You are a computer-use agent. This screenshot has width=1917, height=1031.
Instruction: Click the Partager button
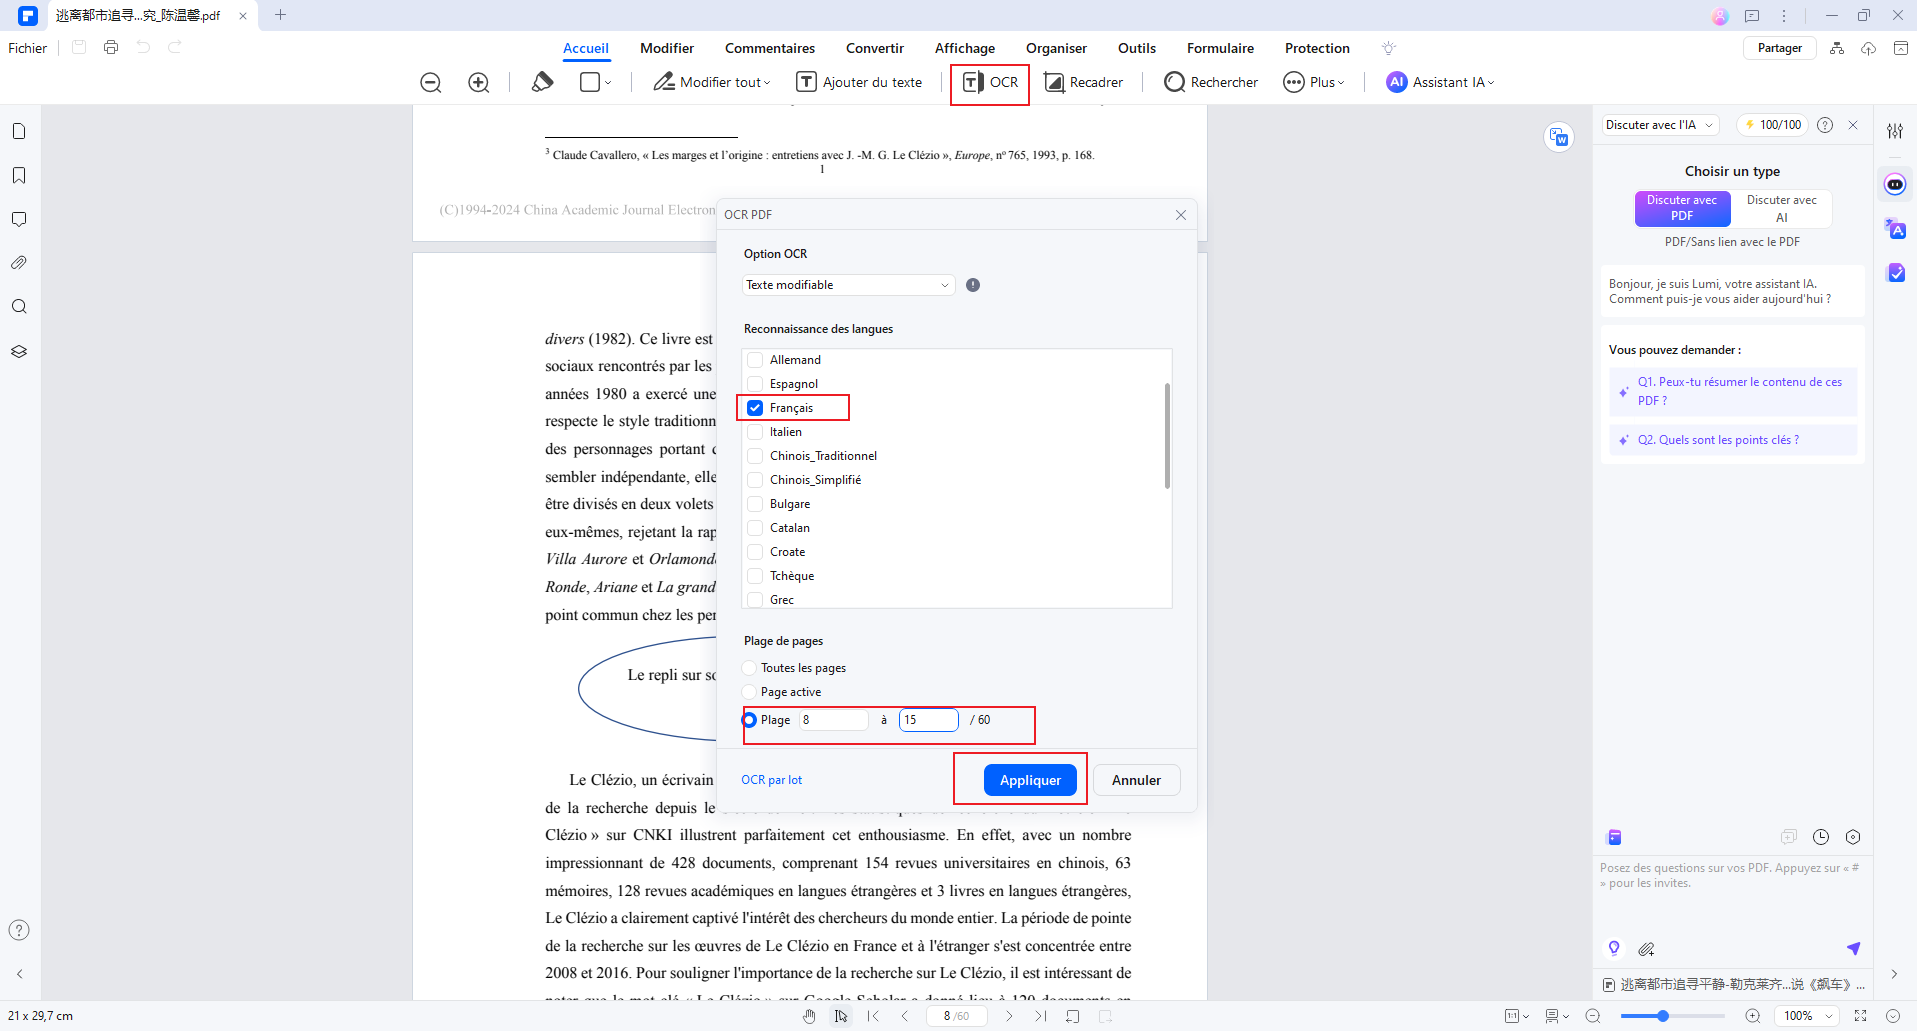pos(1780,48)
